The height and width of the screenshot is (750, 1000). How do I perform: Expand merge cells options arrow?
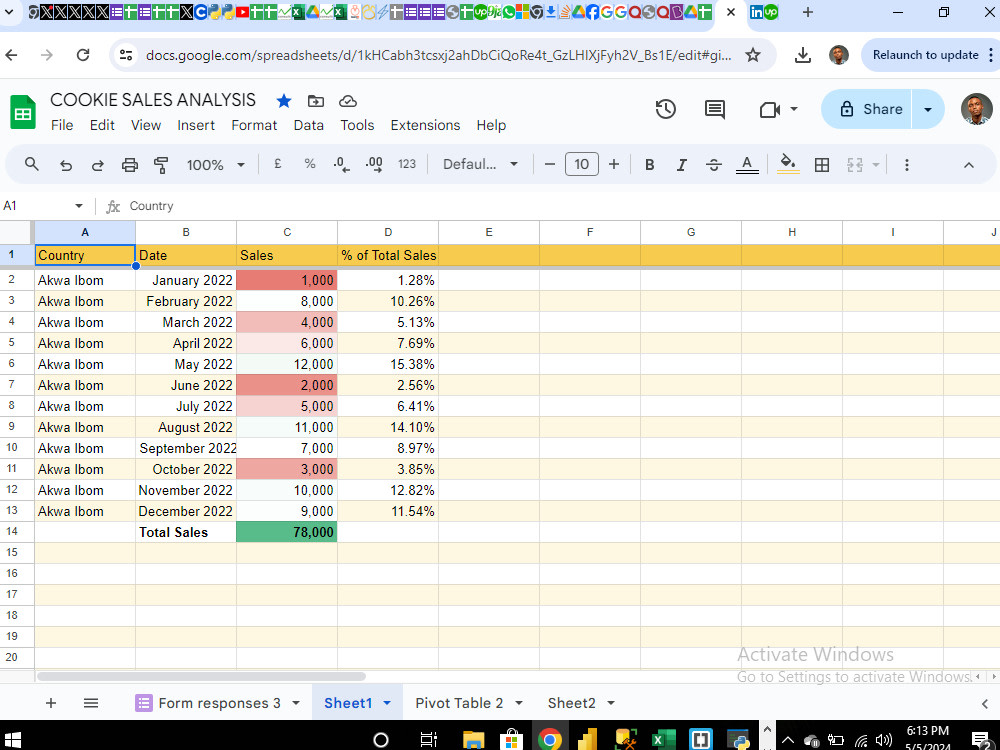pos(876,165)
